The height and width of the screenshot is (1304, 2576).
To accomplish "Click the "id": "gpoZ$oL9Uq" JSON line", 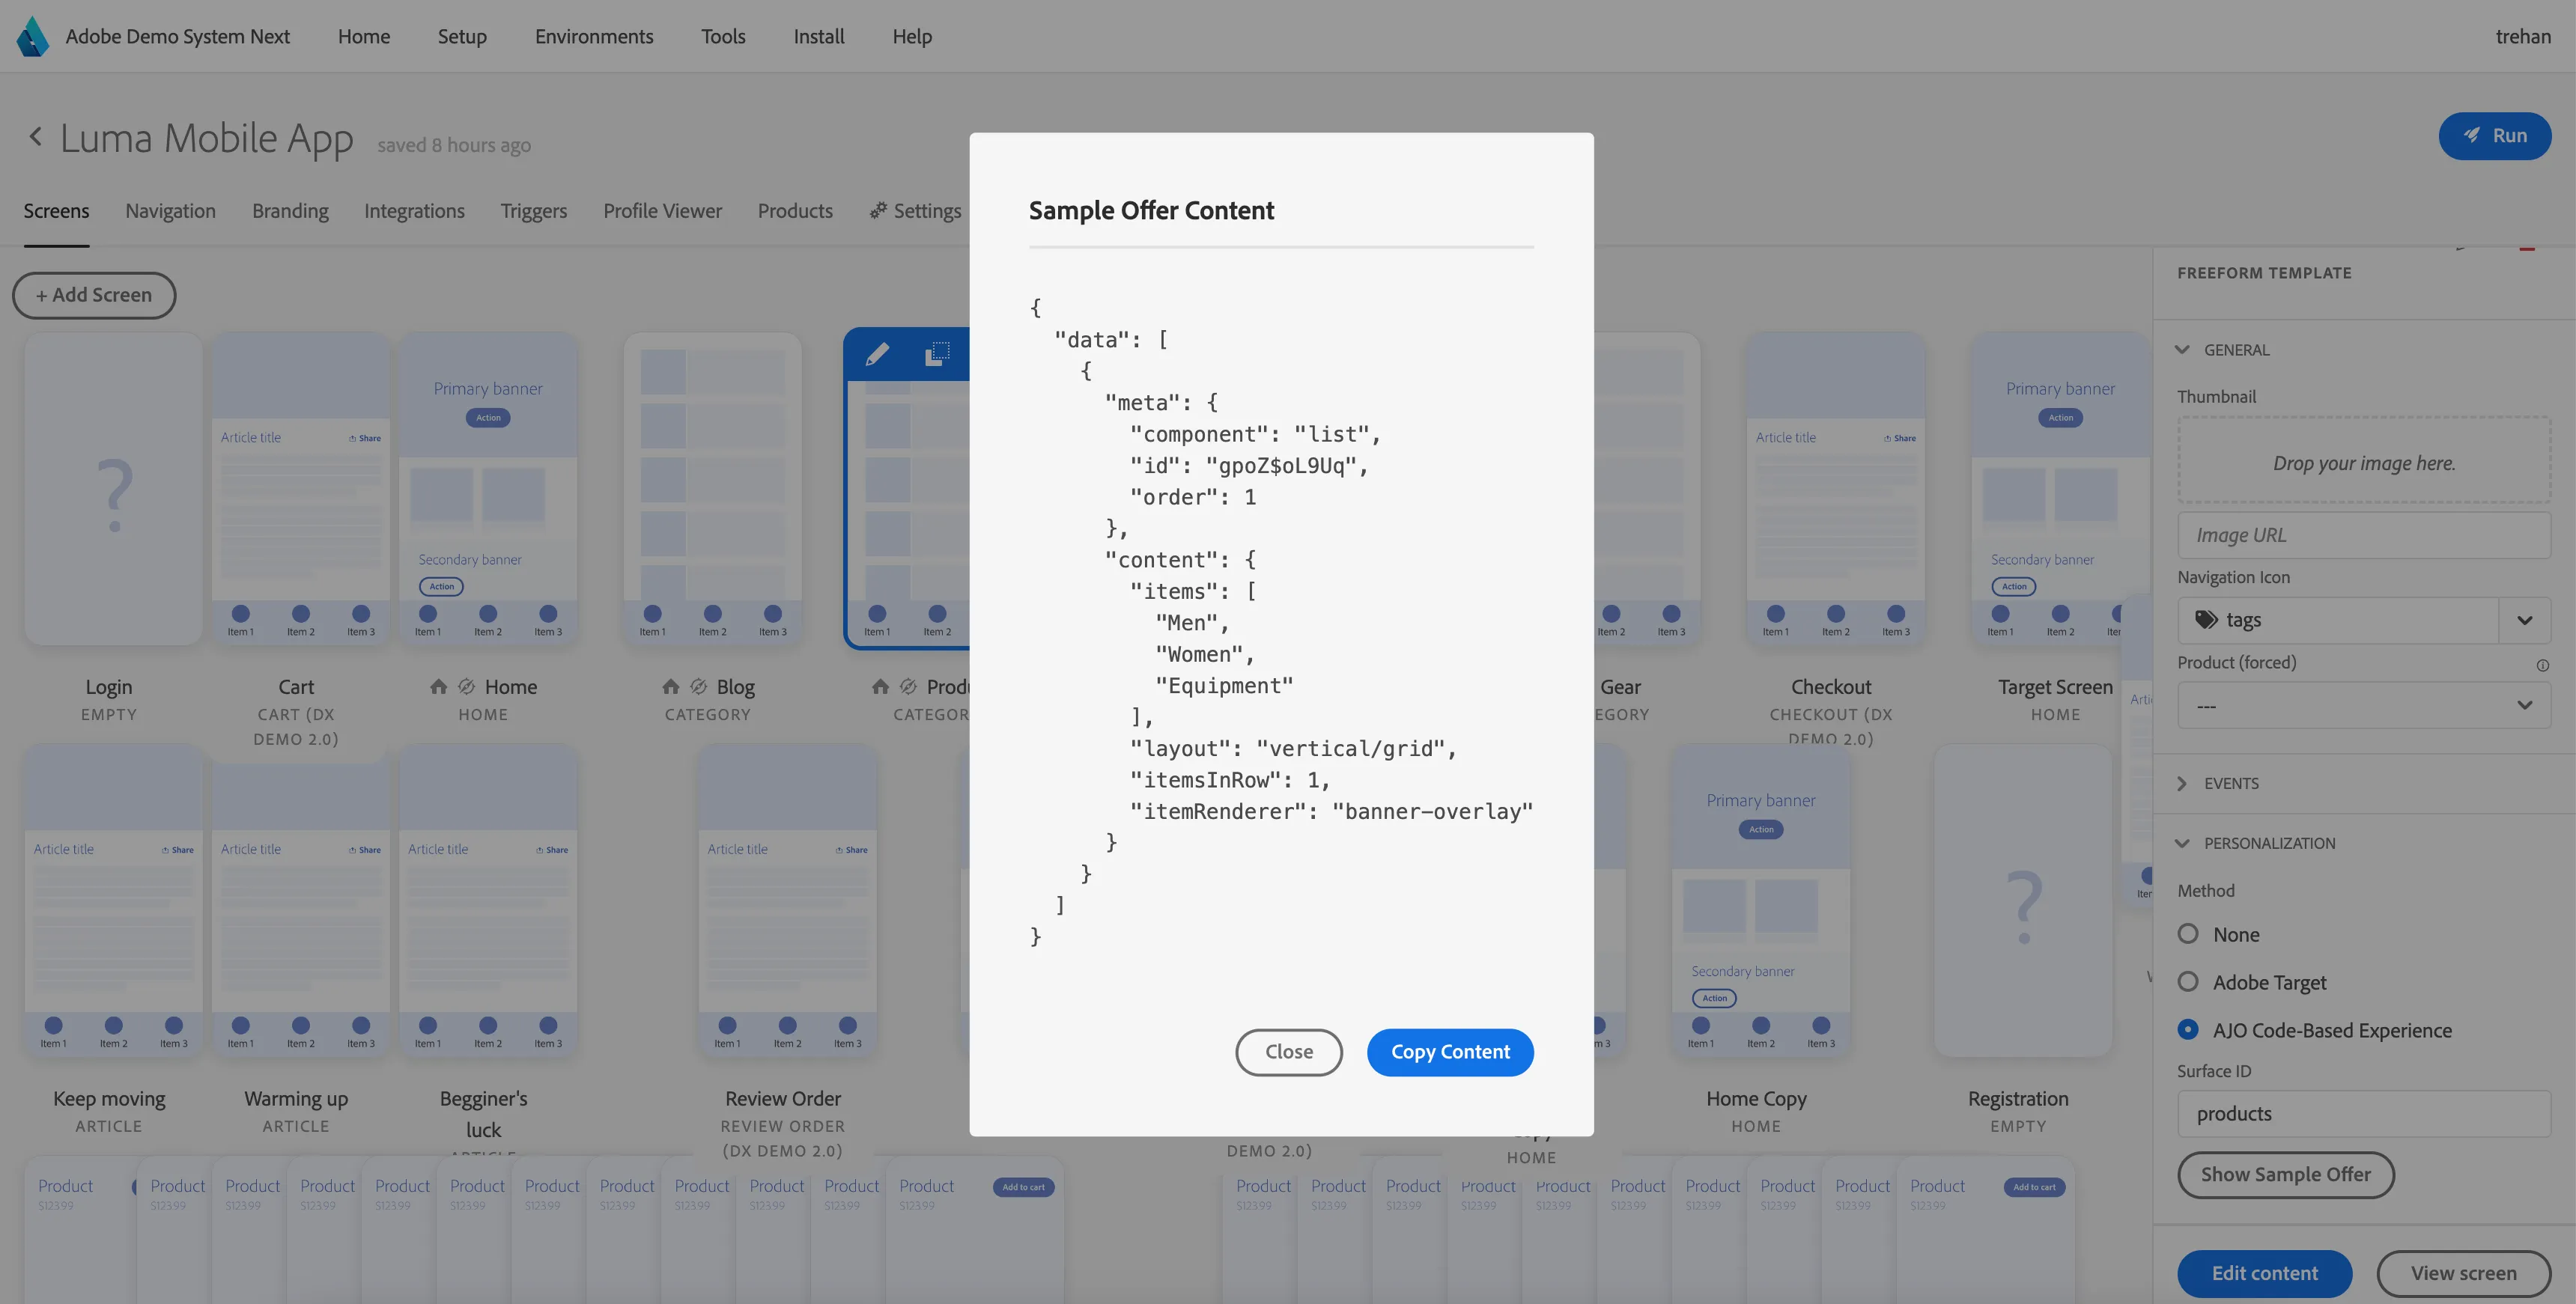I will pyautogui.click(x=1249, y=465).
